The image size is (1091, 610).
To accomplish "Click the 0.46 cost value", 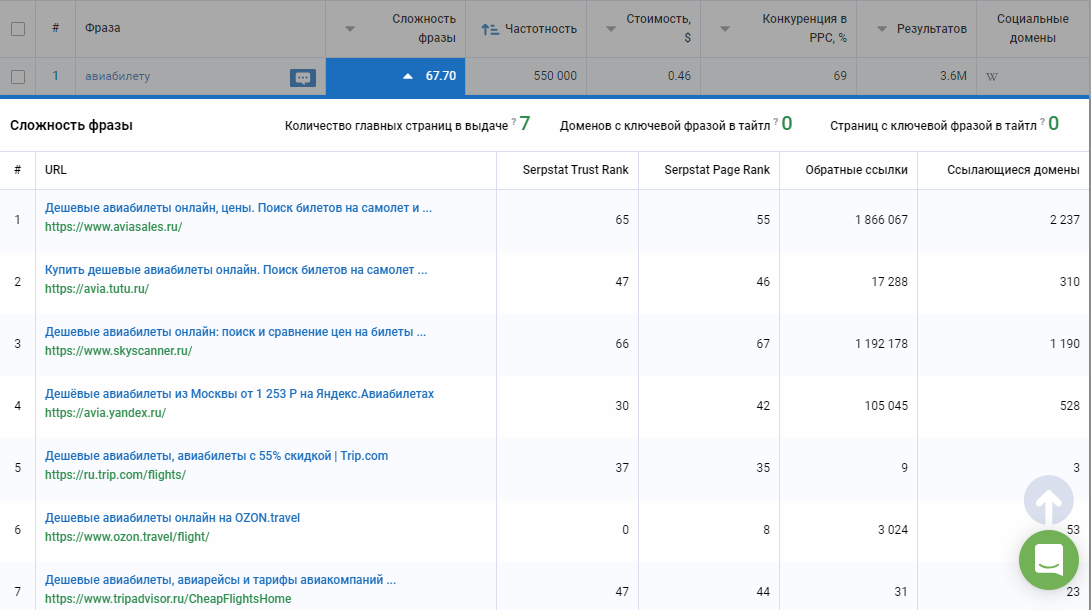I will 679,77.
